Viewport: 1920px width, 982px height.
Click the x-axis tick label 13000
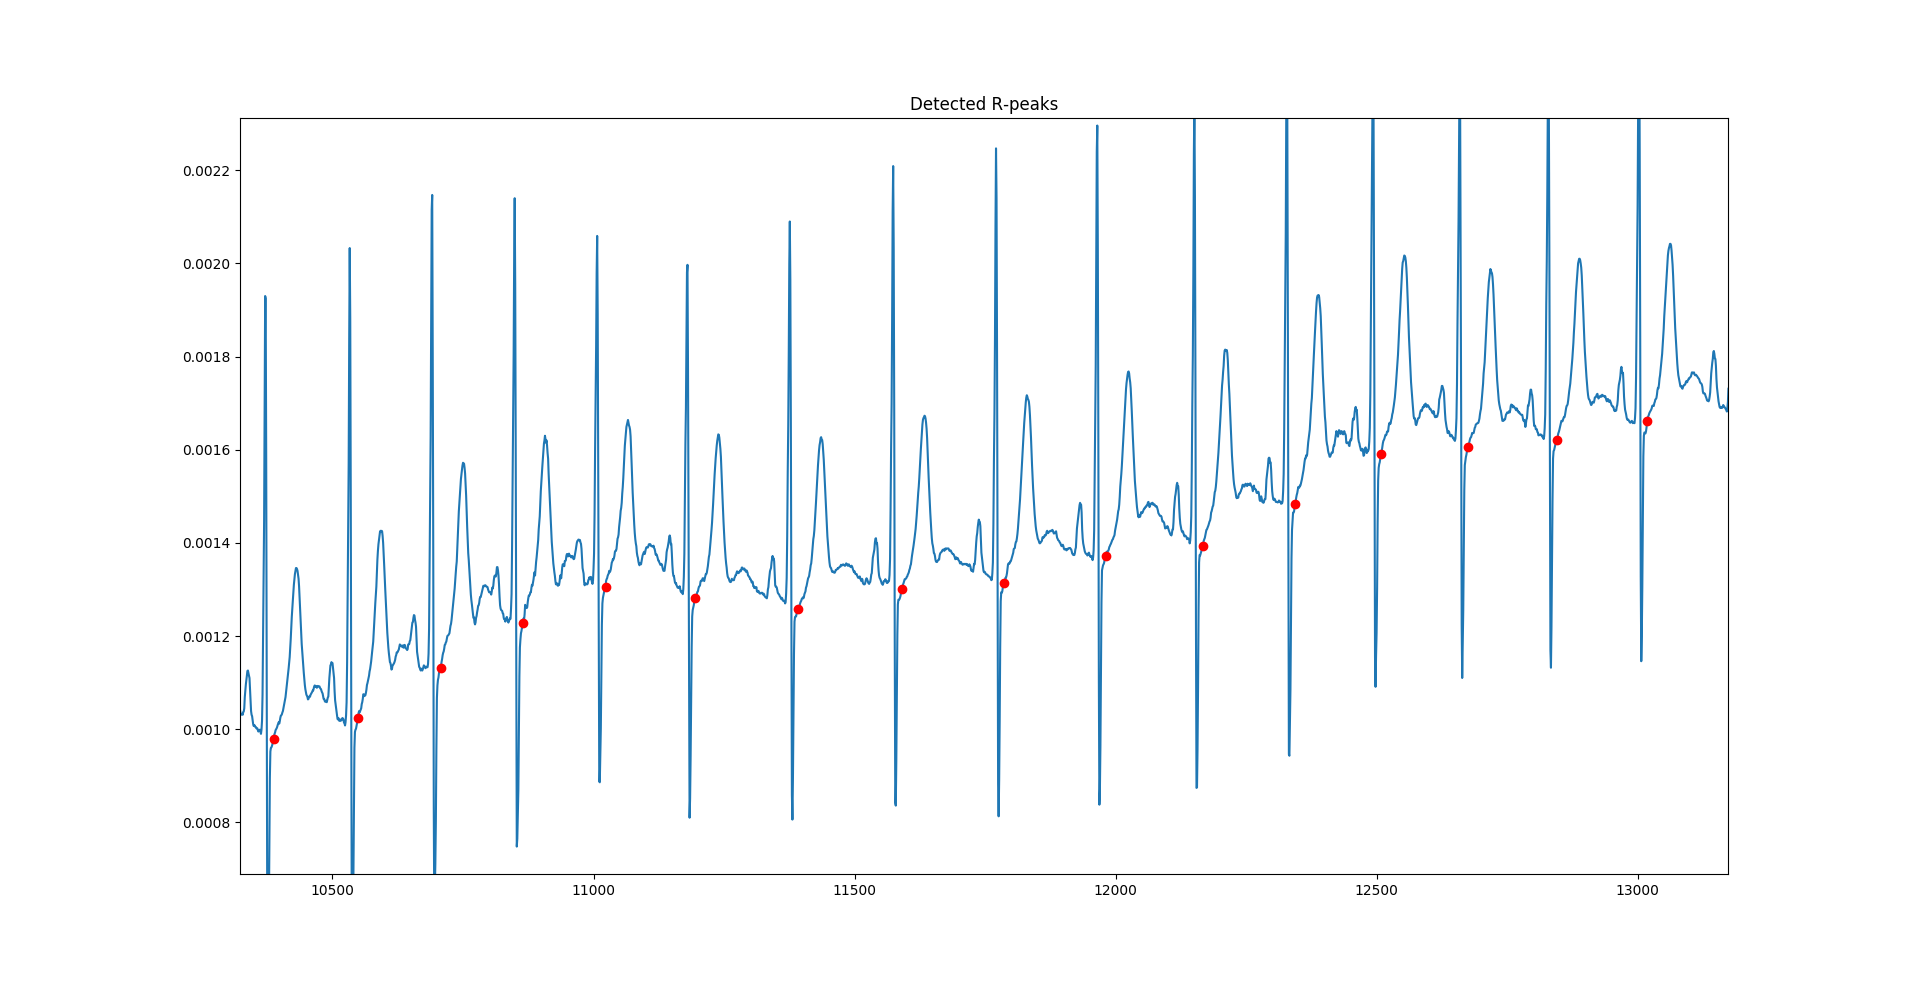pyautogui.click(x=1637, y=890)
